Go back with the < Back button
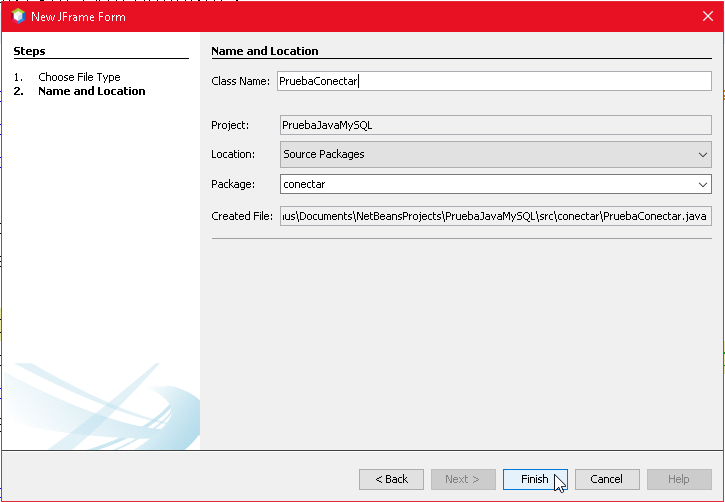The height and width of the screenshot is (502, 725). click(x=391, y=479)
